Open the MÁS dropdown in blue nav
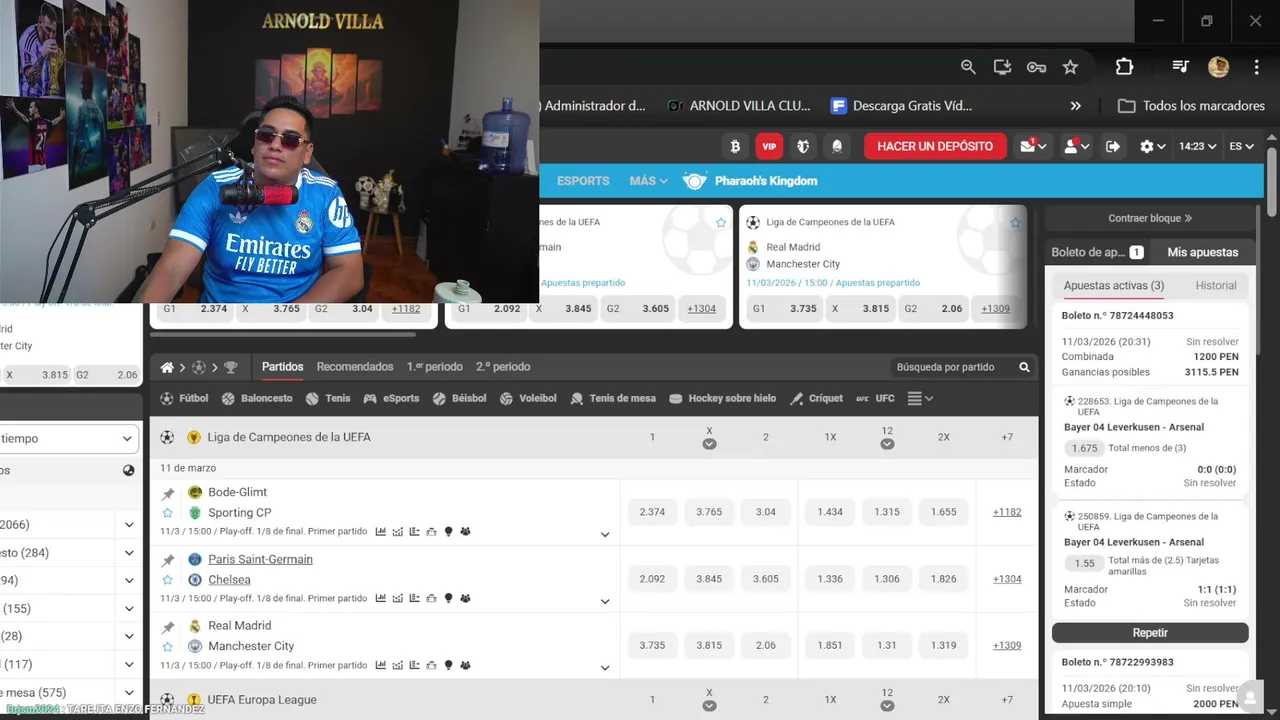1280x720 pixels. [648, 181]
